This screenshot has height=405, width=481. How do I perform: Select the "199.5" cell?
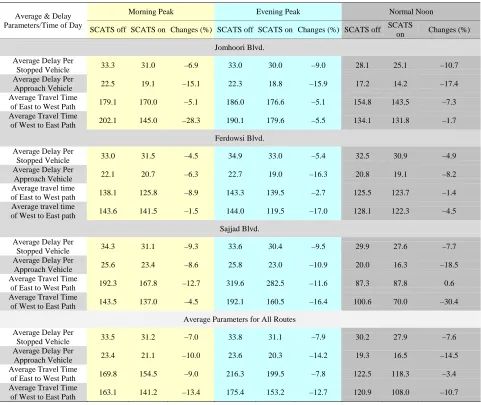[275, 374]
